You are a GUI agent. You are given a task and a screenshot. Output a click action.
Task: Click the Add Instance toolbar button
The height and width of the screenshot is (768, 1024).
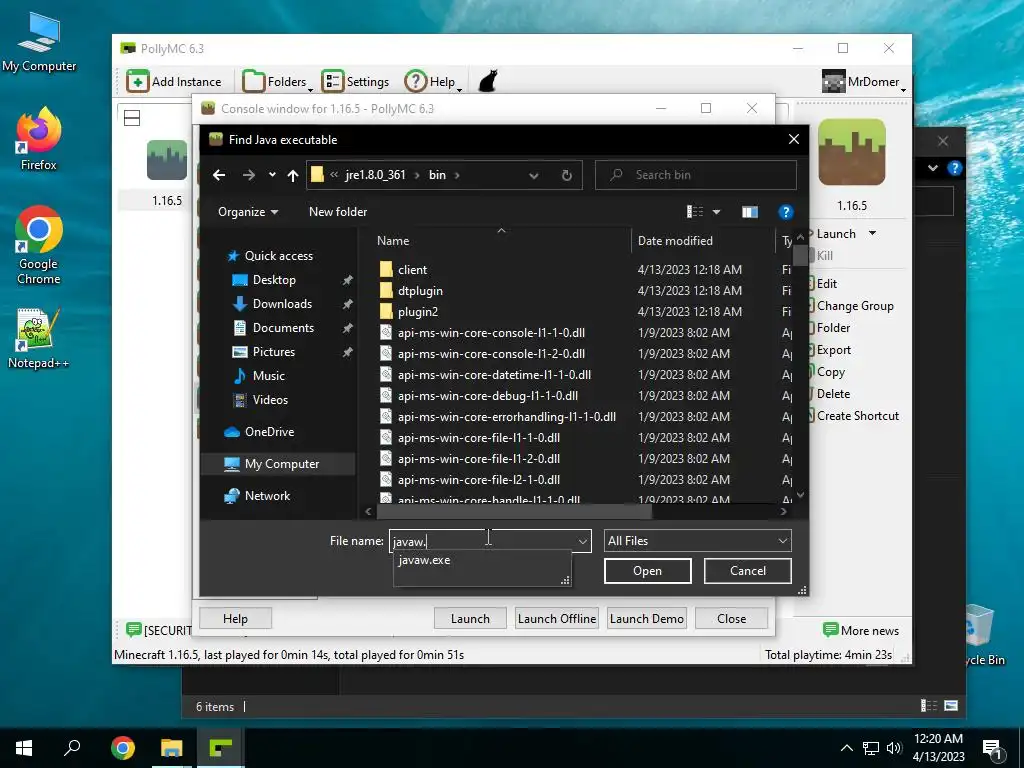(174, 82)
